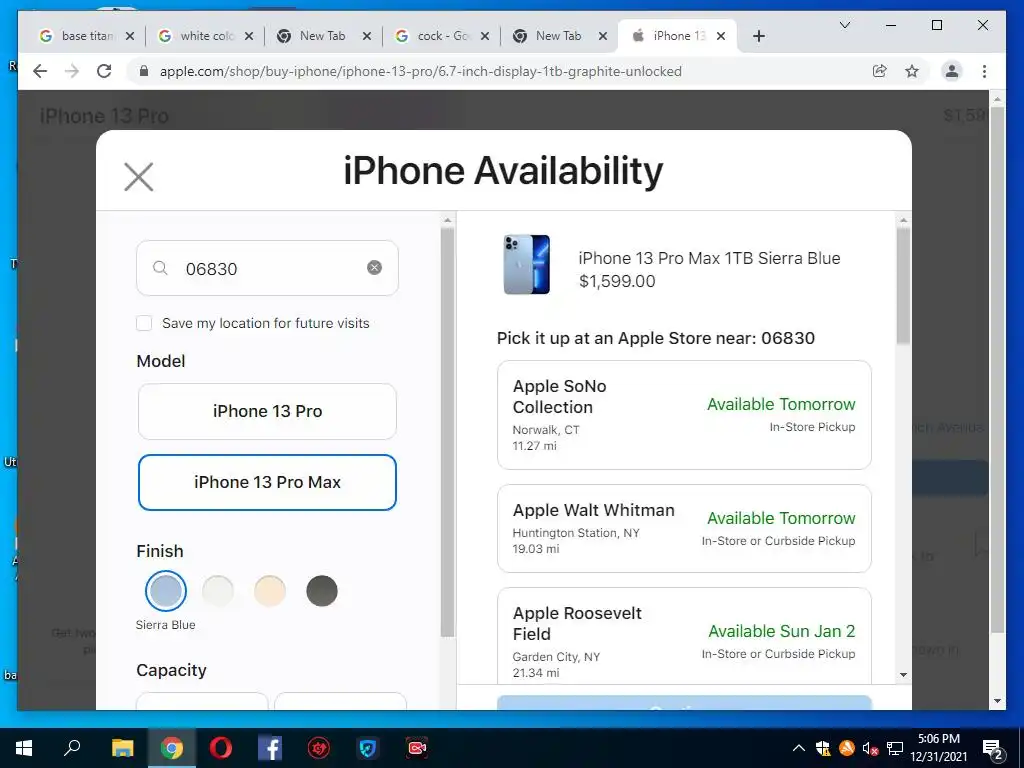The height and width of the screenshot is (768, 1024).
Task: Click the site lock security icon
Action: pos(144,71)
